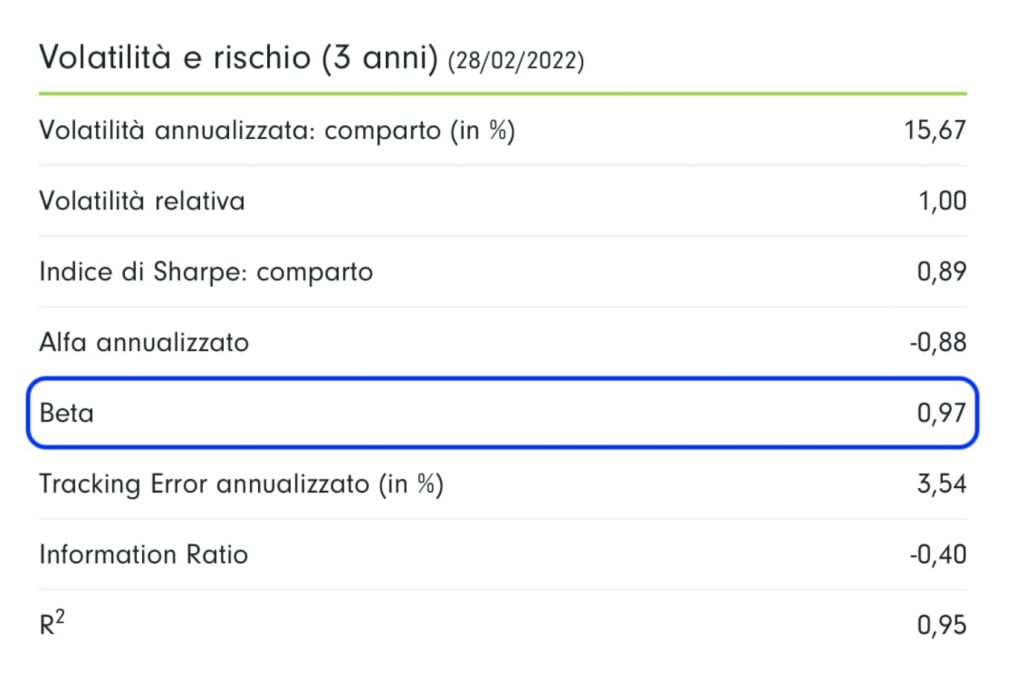
Task: Click the -0,40 information ratio value
Action: [936, 554]
